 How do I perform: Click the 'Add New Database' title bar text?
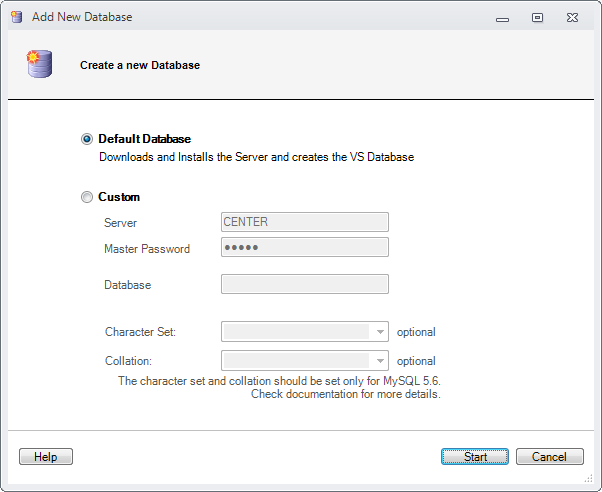tap(81, 17)
